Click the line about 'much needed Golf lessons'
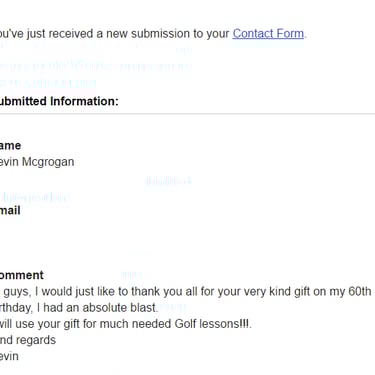This screenshot has height=375, width=375. click(126, 324)
